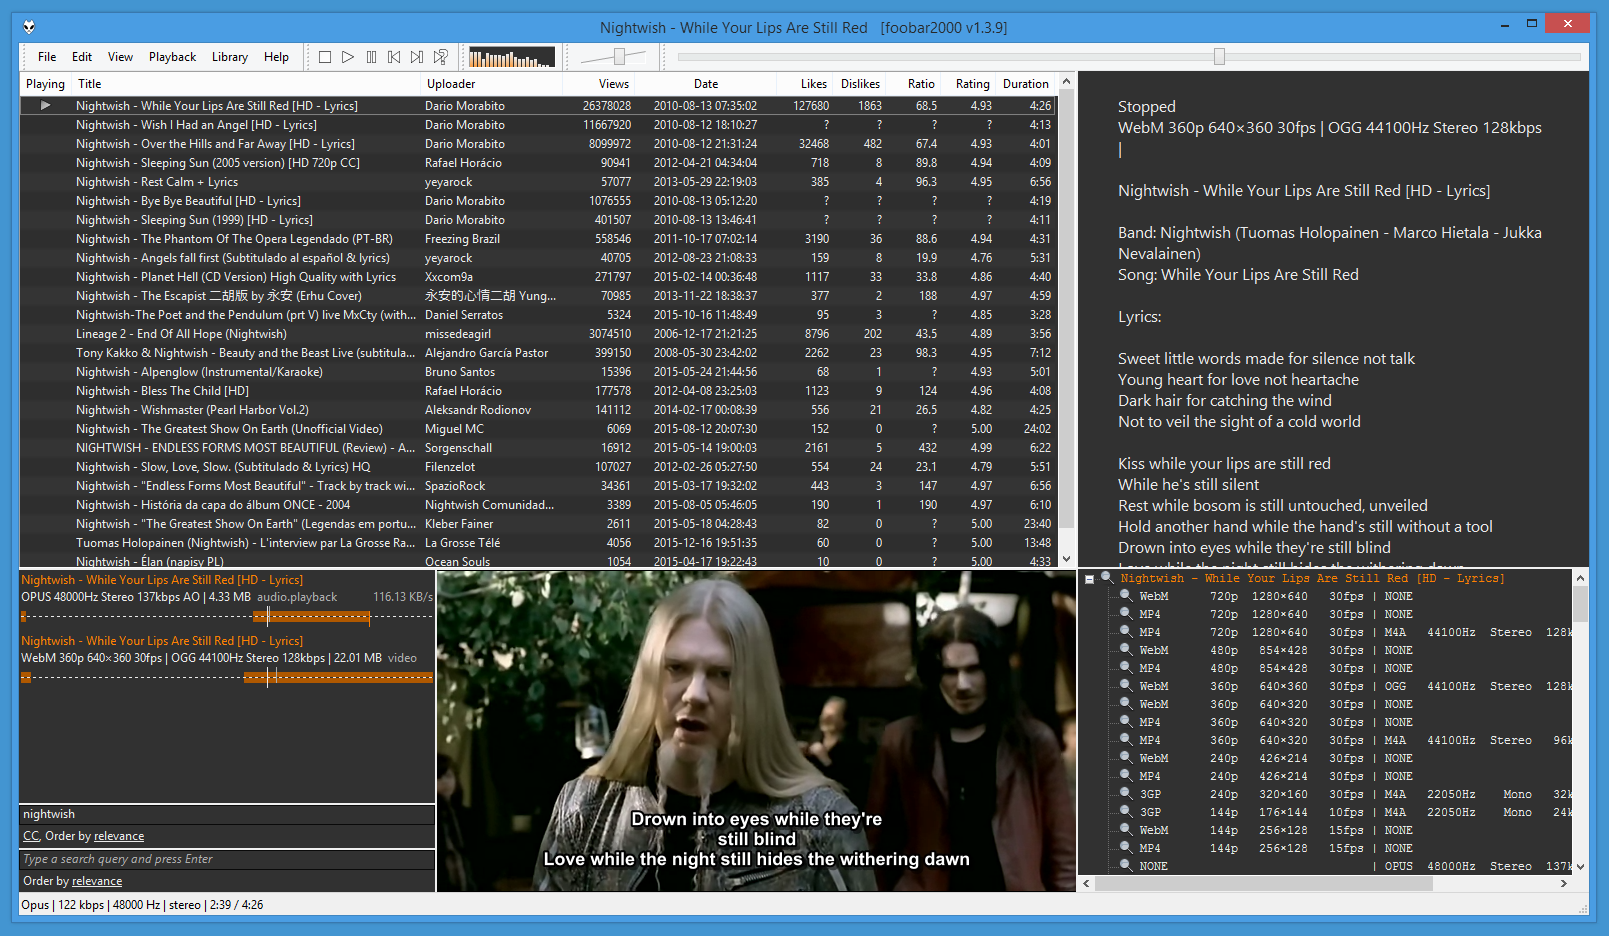
Task: Click magnifier icon of NONE OPUS 48000Hz row
Action: coord(1125,865)
